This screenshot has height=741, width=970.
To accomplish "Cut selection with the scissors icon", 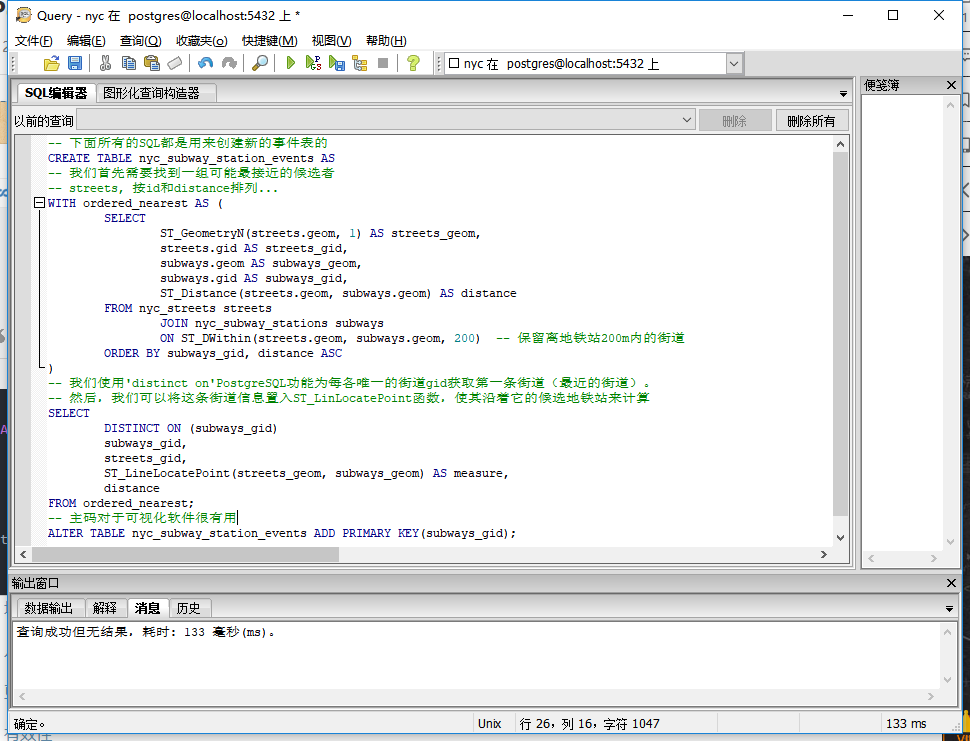I will point(105,63).
